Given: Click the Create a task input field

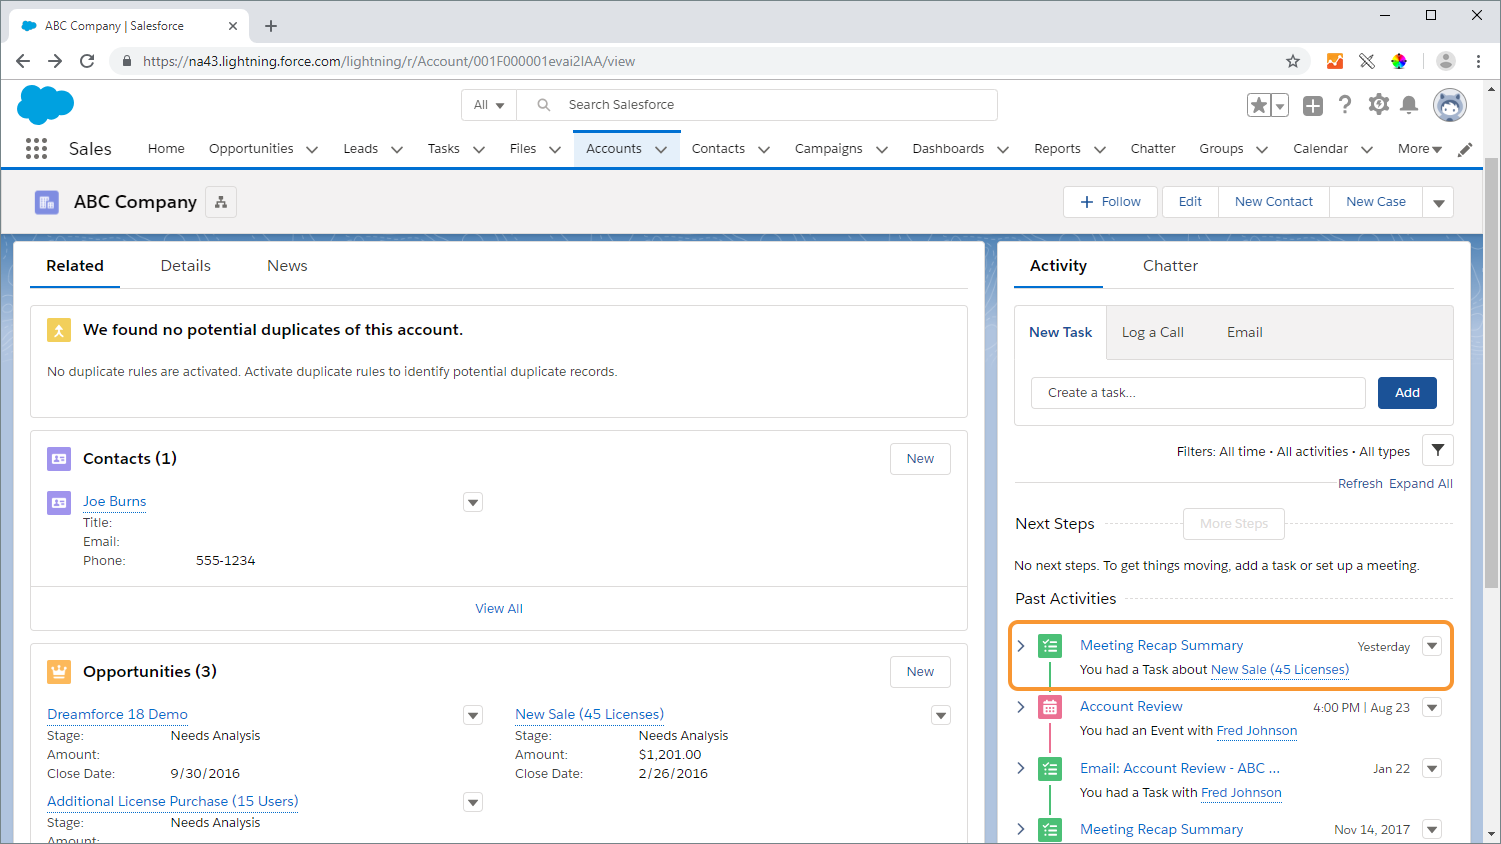Looking at the screenshot, I should point(1198,393).
